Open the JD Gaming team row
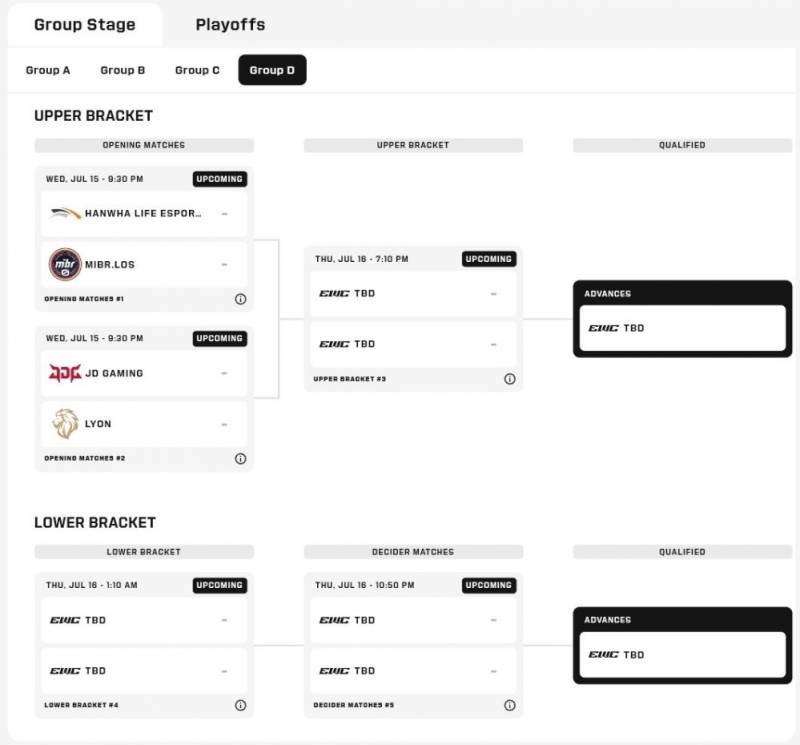Image resolution: width=800 pixels, height=745 pixels. tap(144, 373)
